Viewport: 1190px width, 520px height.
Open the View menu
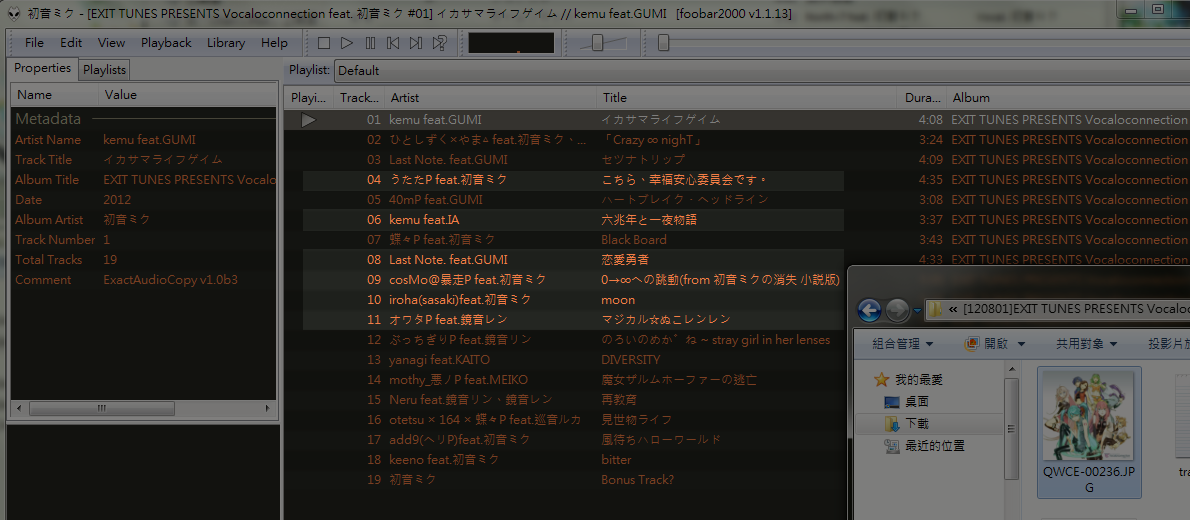click(112, 43)
